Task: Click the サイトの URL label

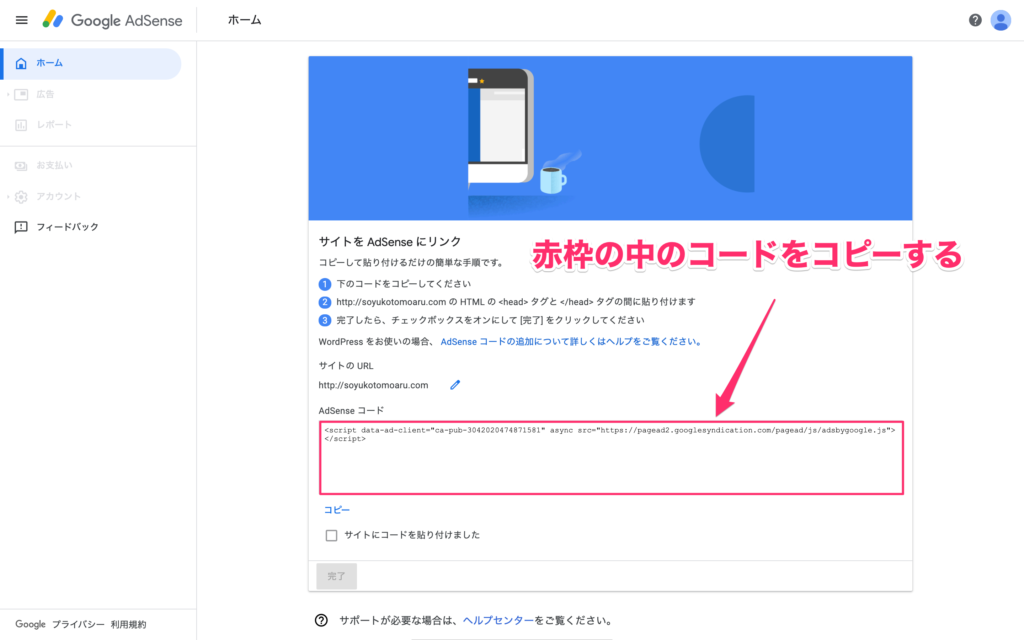Action: pos(346,366)
